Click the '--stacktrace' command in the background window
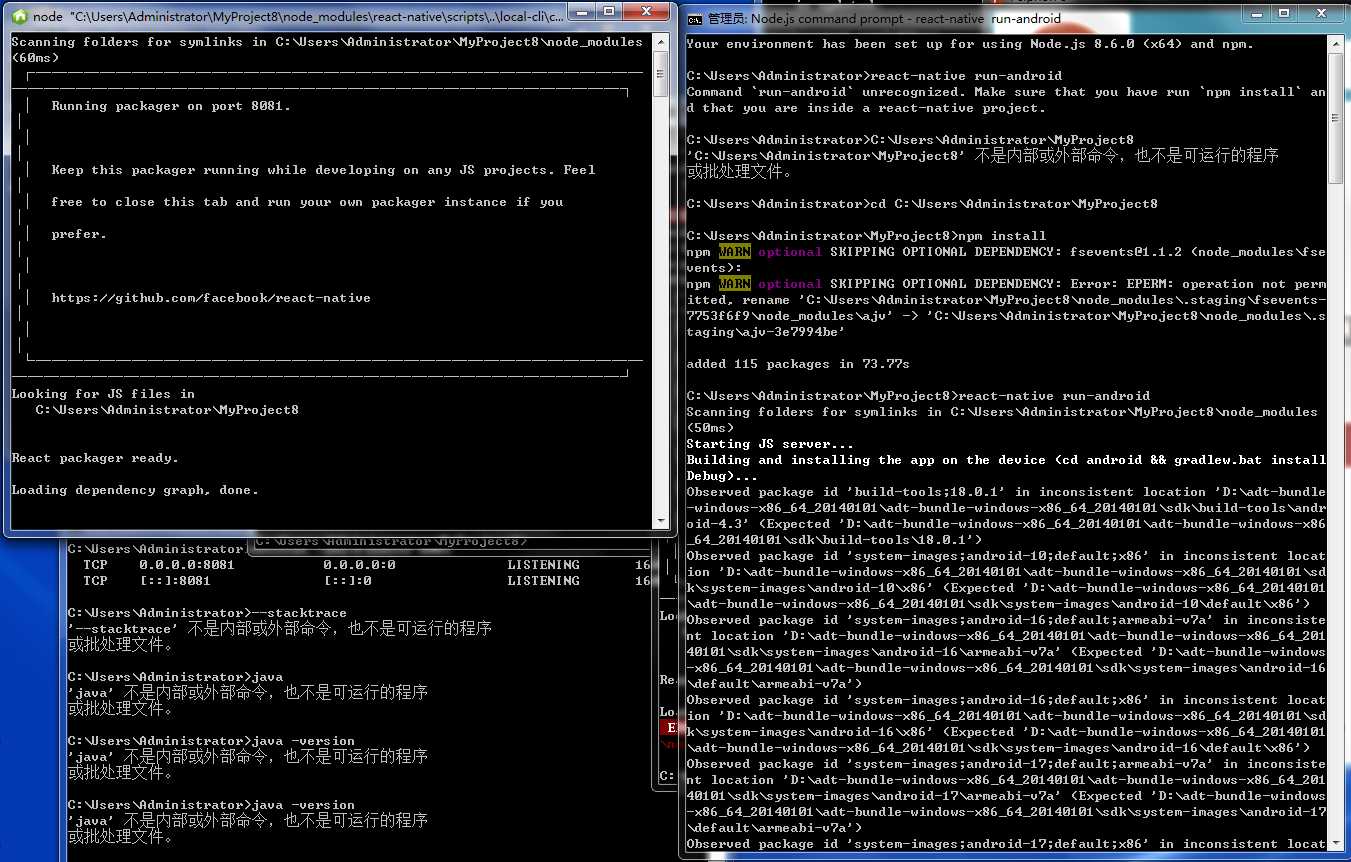The height and width of the screenshot is (862, 1351). (299, 613)
